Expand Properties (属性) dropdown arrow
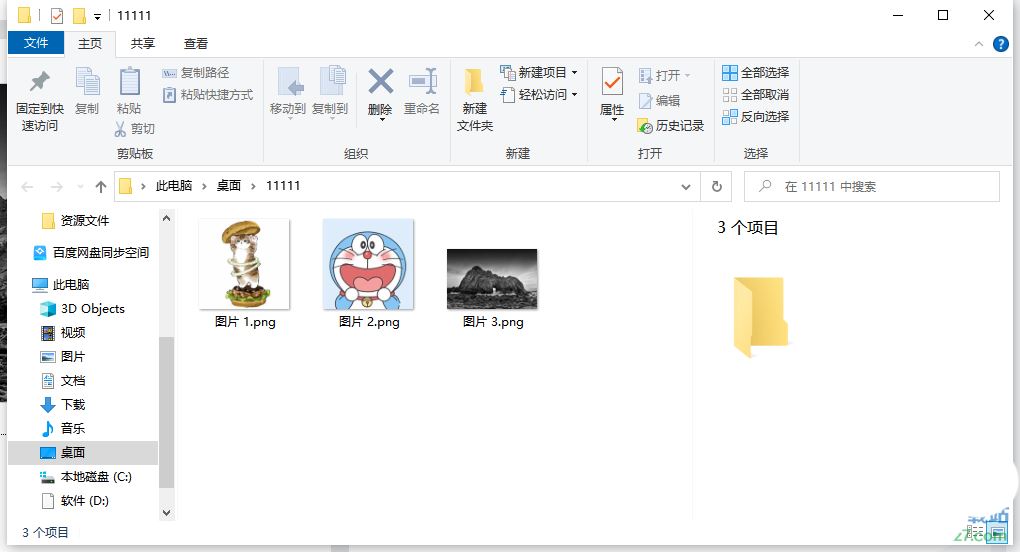This screenshot has height=552, width=1020. point(612,120)
